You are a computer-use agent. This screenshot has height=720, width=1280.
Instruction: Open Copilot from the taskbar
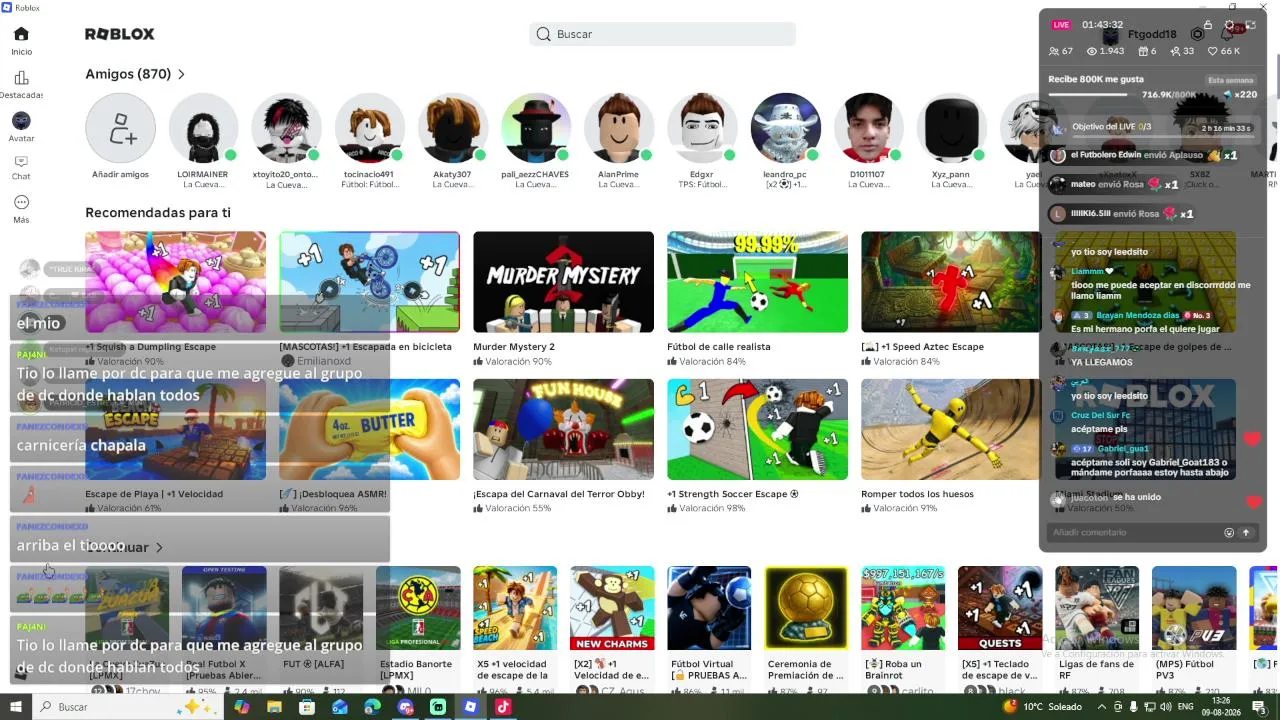(241, 707)
